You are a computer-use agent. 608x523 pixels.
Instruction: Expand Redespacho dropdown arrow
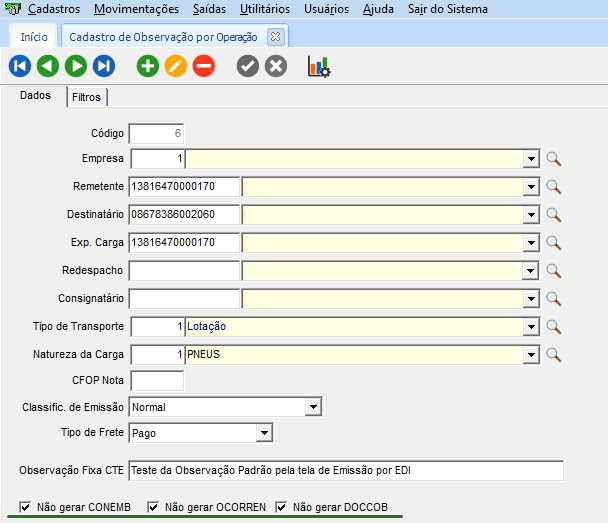click(x=531, y=271)
